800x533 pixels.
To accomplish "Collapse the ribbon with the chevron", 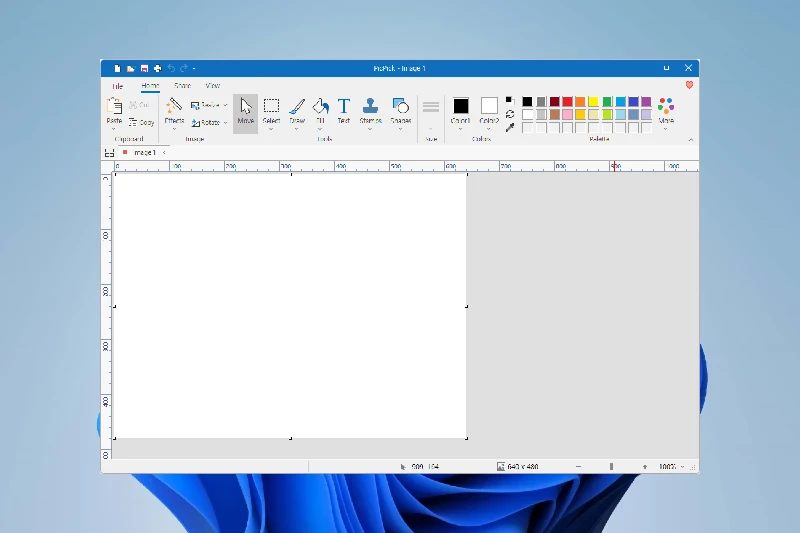I will tap(691, 139).
